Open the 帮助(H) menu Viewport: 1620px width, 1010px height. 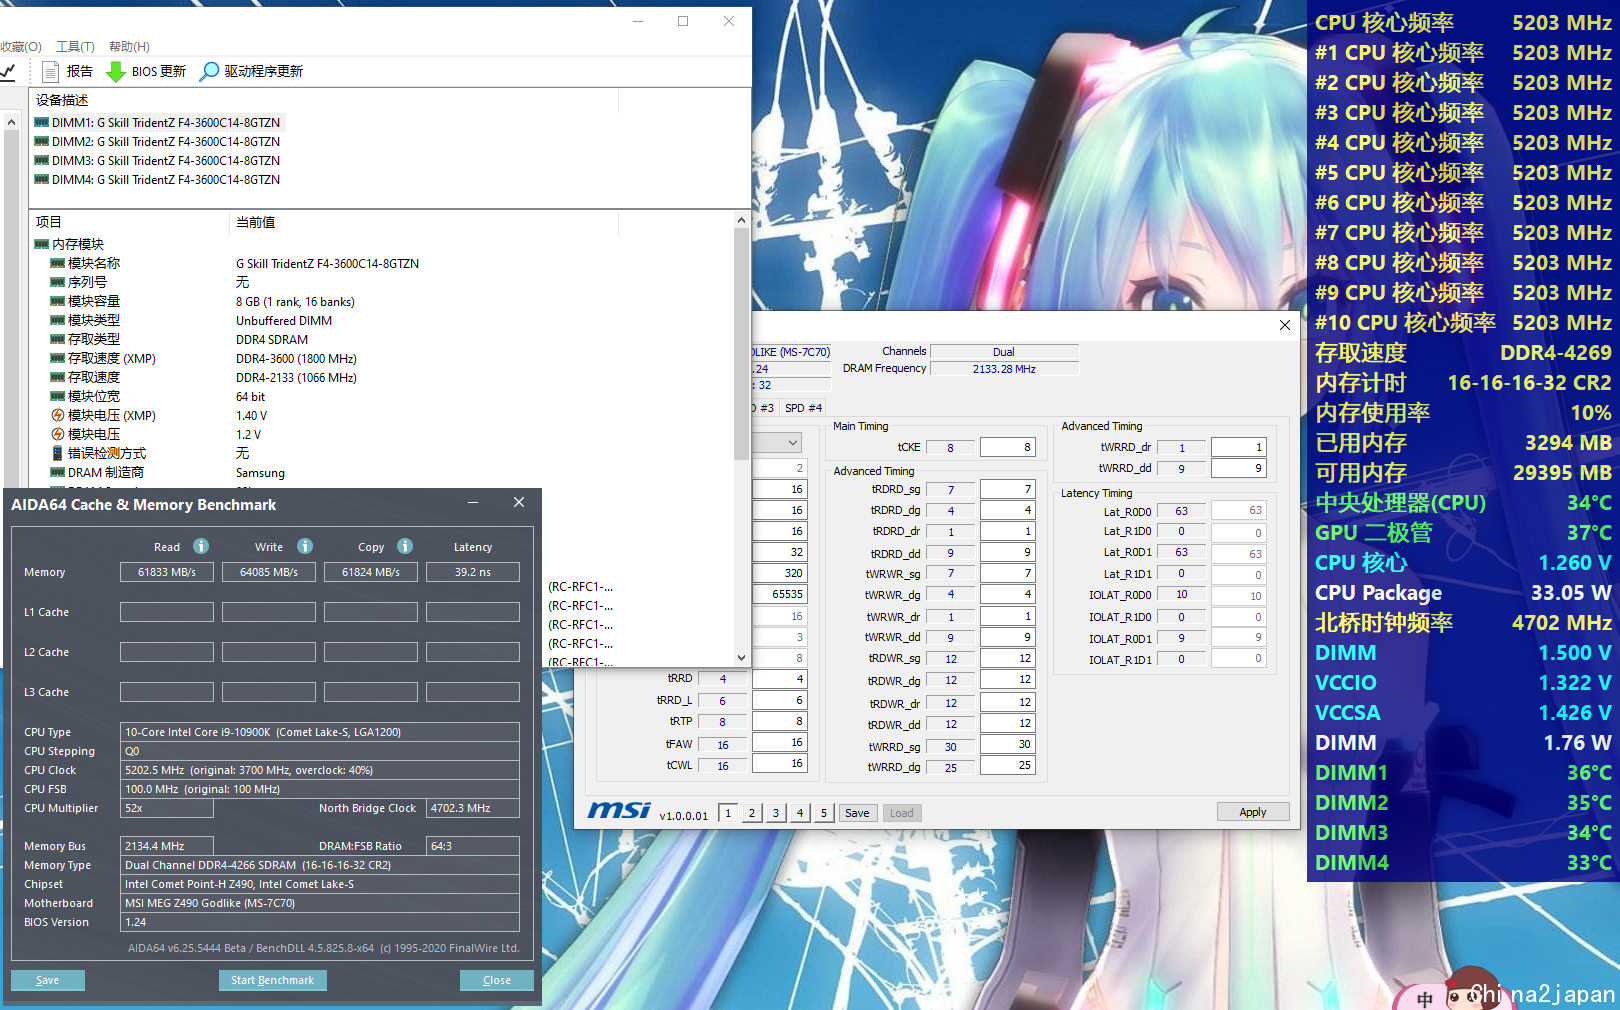129,47
